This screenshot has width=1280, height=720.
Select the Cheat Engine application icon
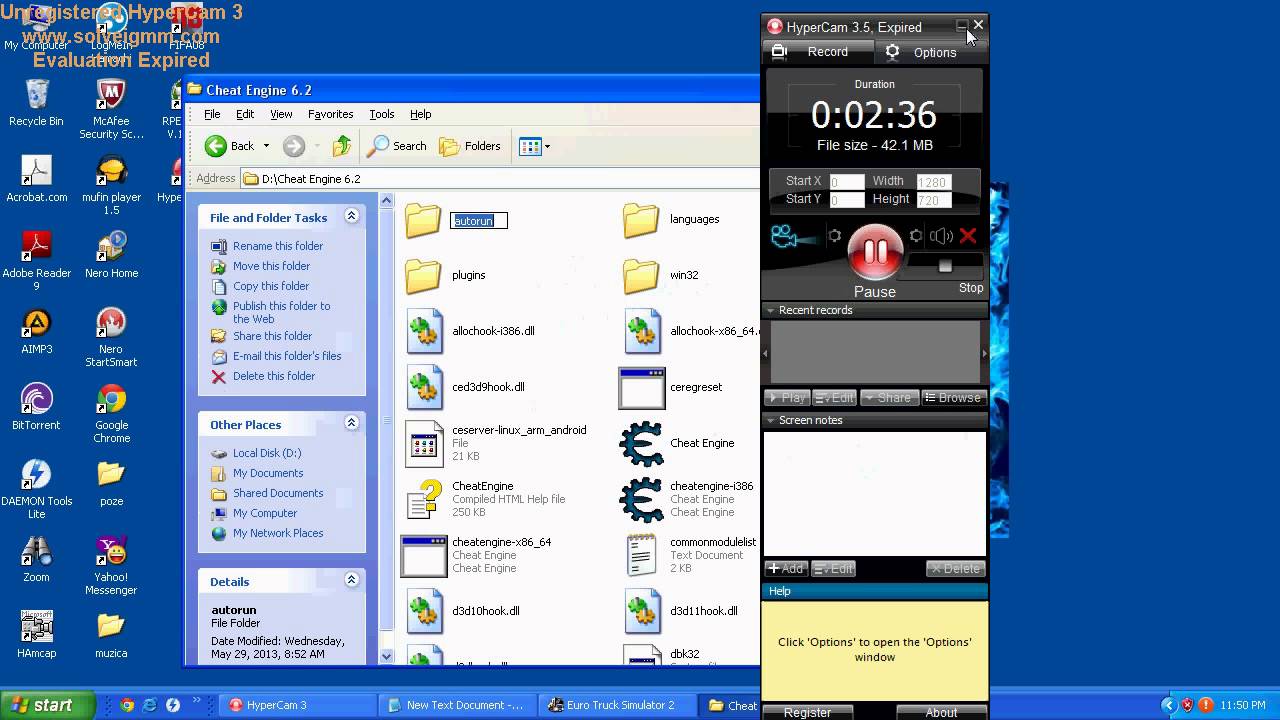(x=642, y=444)
